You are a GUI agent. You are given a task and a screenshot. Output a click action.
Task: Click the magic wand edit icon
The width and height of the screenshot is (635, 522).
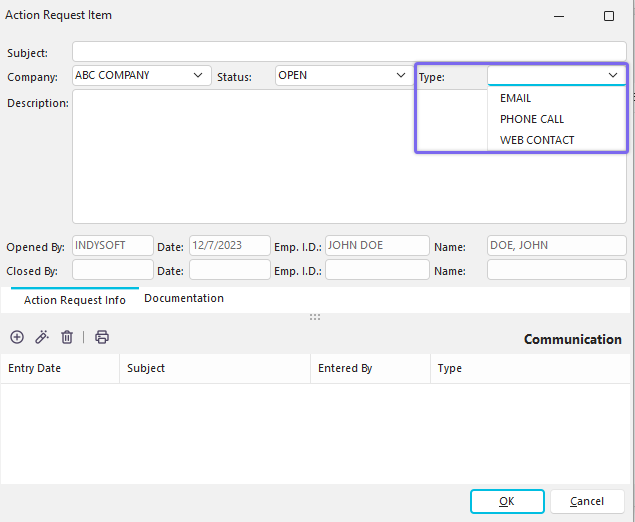pyautogui.click(x=42, y=338)
